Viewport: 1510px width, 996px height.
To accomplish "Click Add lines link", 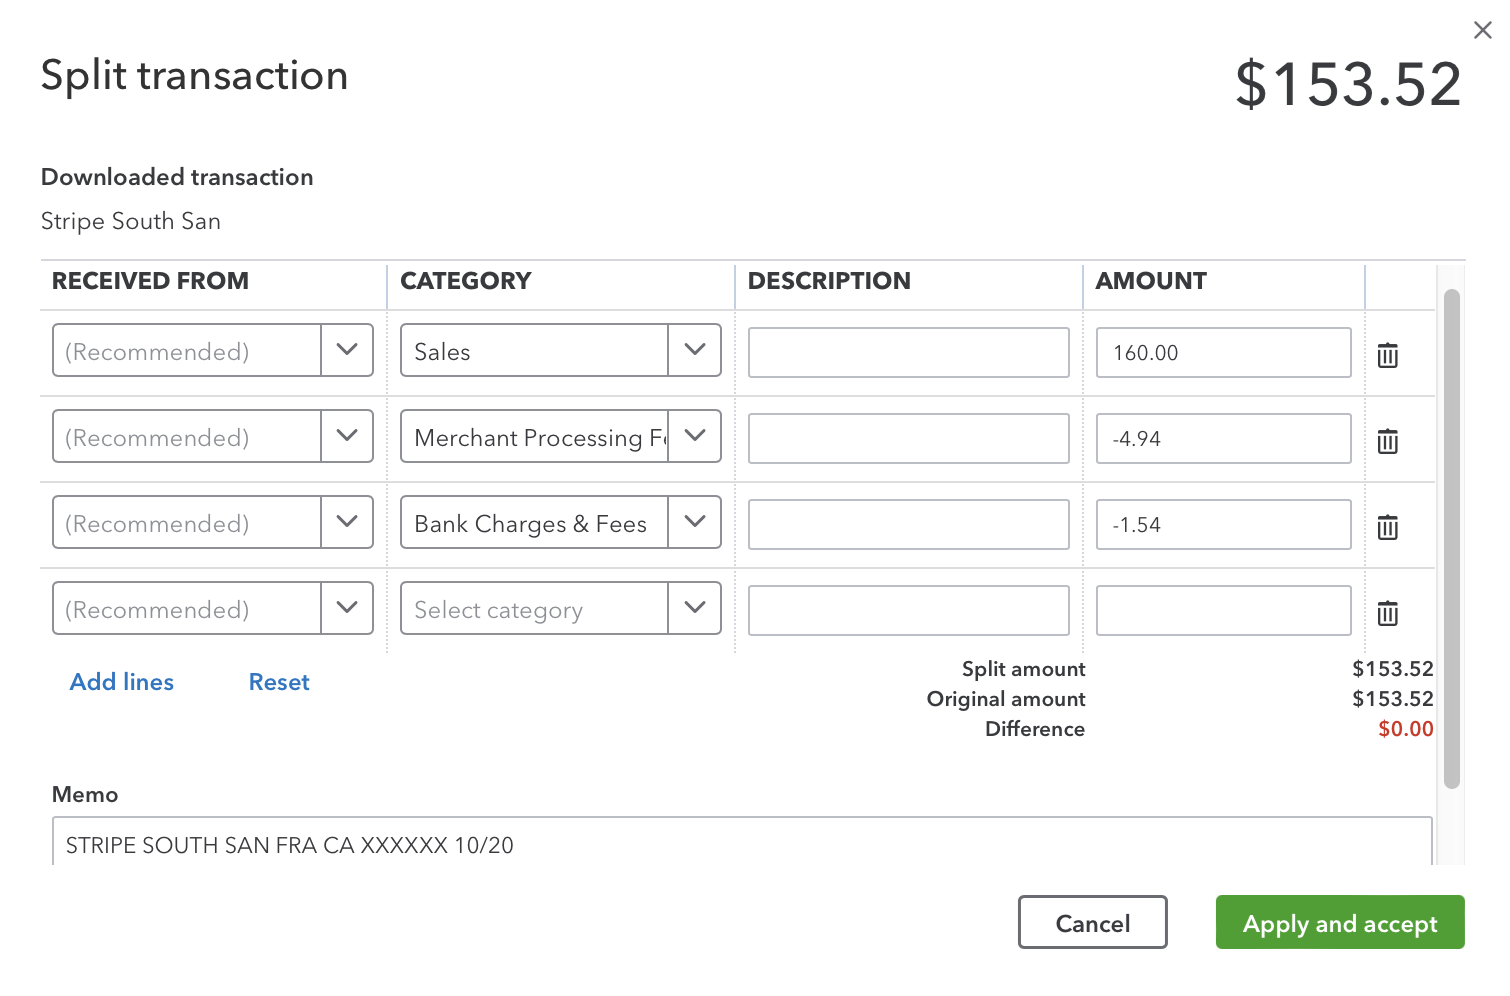I will [122, 682].
